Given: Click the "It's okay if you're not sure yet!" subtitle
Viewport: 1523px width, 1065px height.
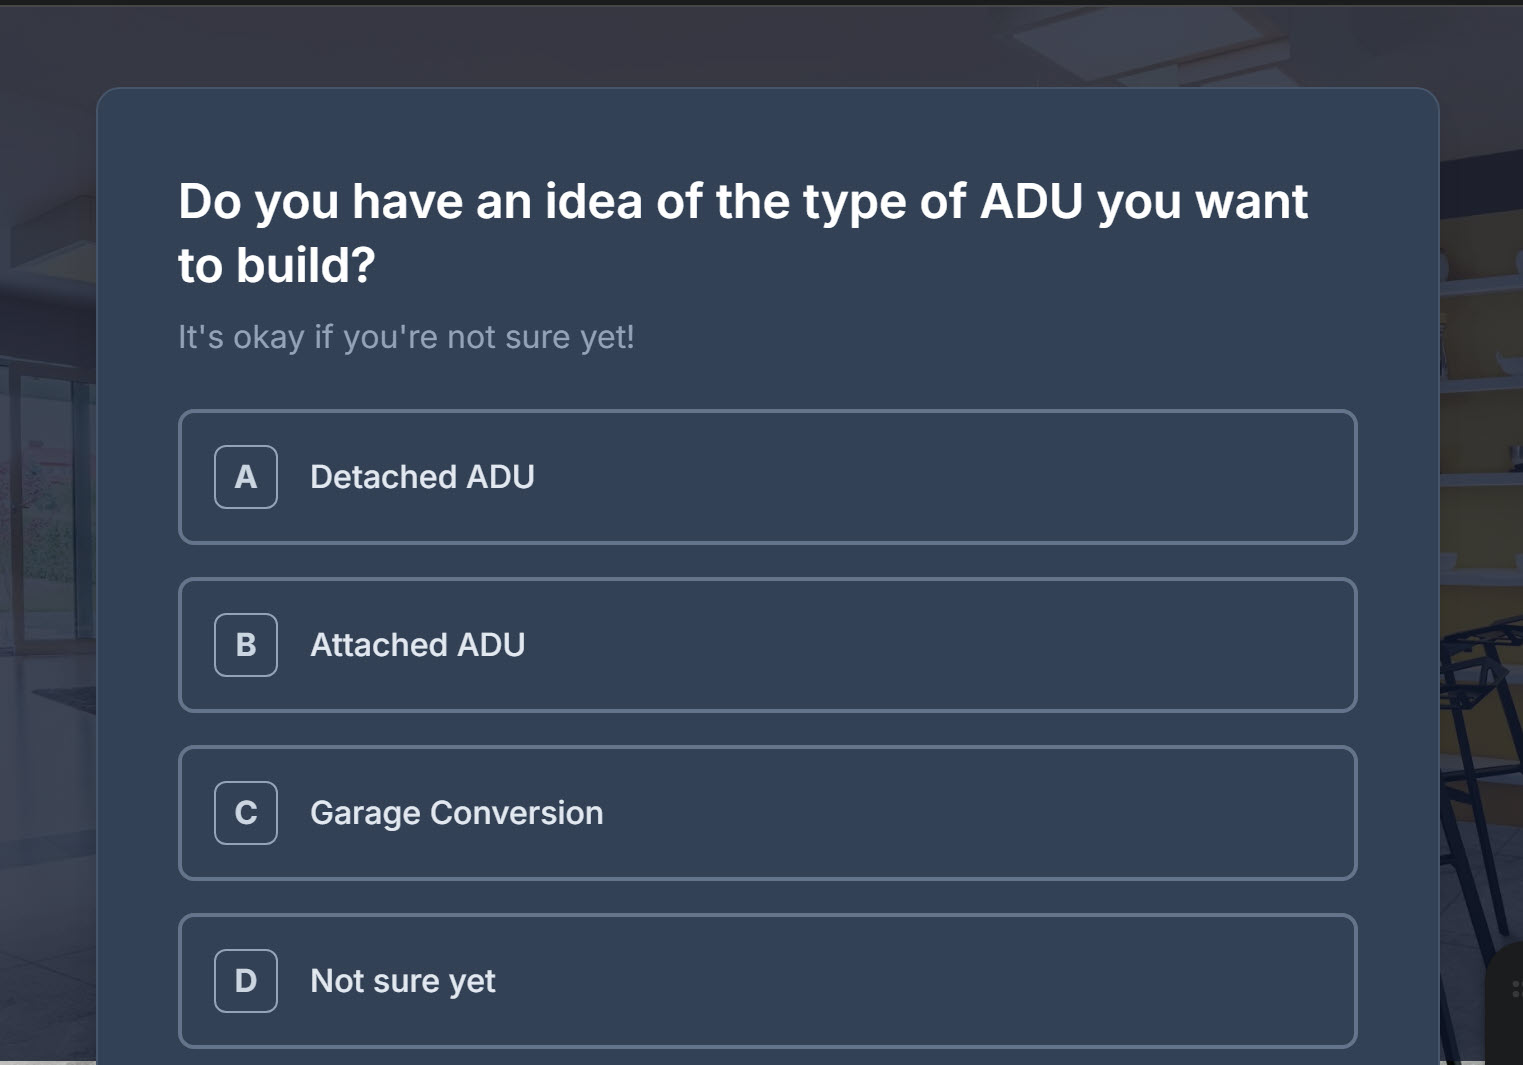Looking at the screenshot, I should [406, 337].
